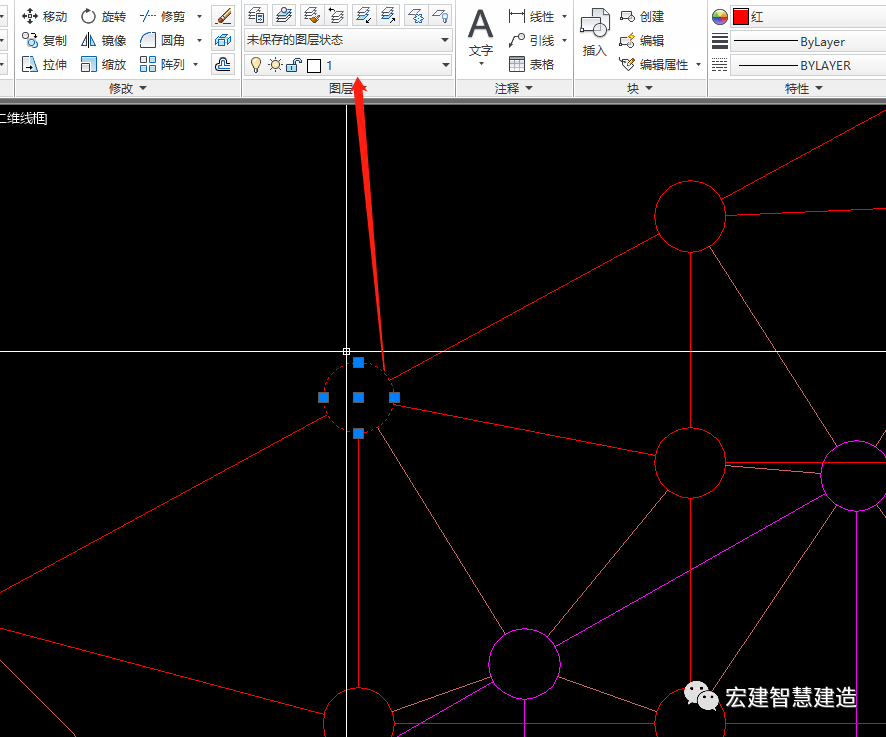The image size is (886, 737).
Task: Click the Make Object's Layer Current icon
Action: point(284,15)
